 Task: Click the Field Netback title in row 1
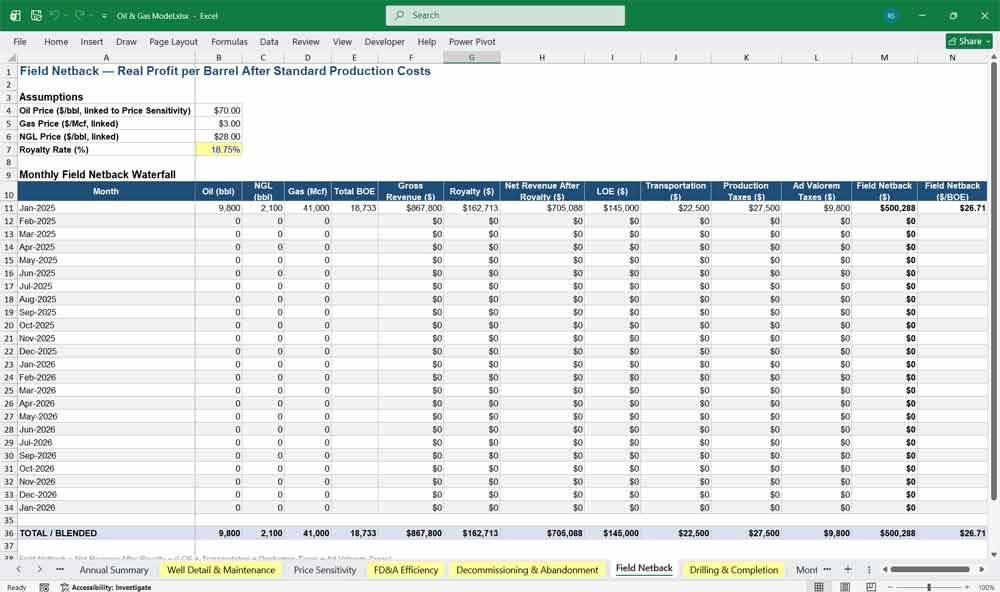224,71
